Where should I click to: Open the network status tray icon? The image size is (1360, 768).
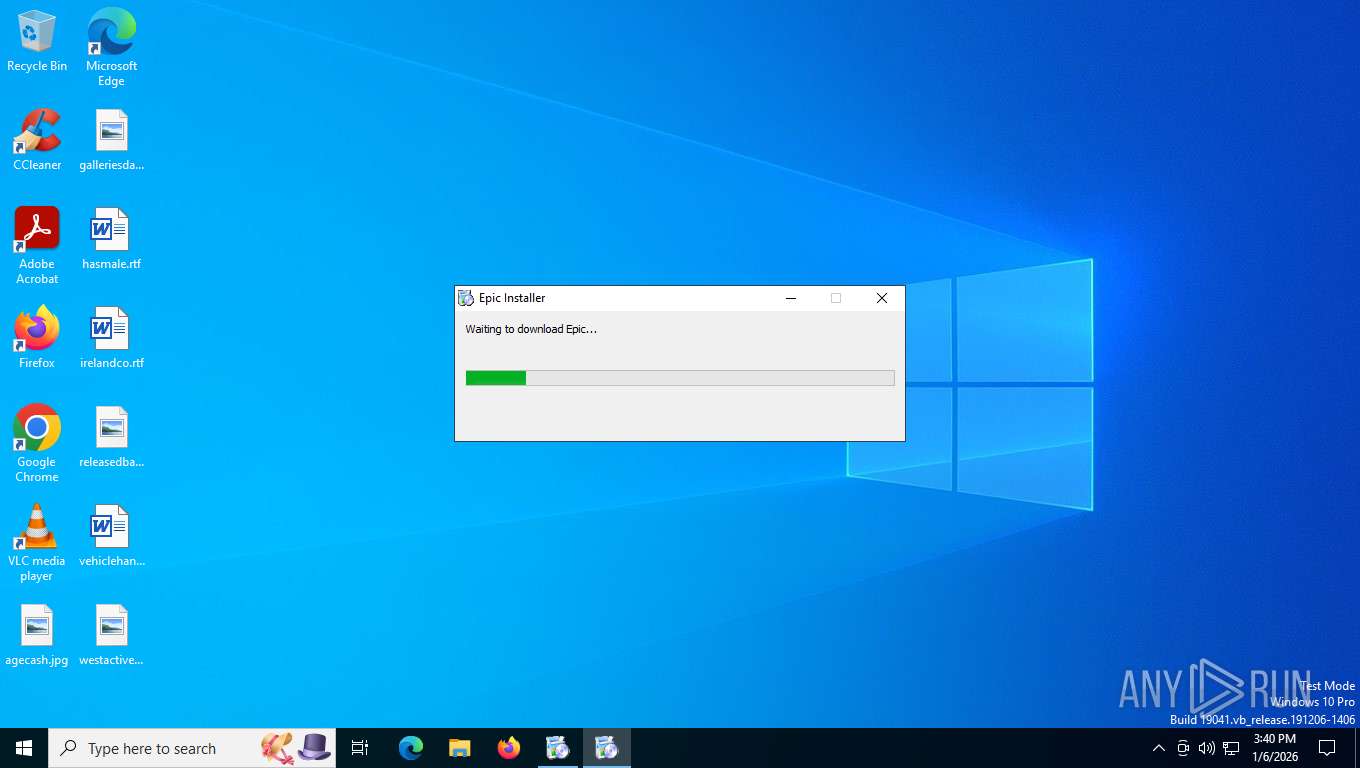1231,748
